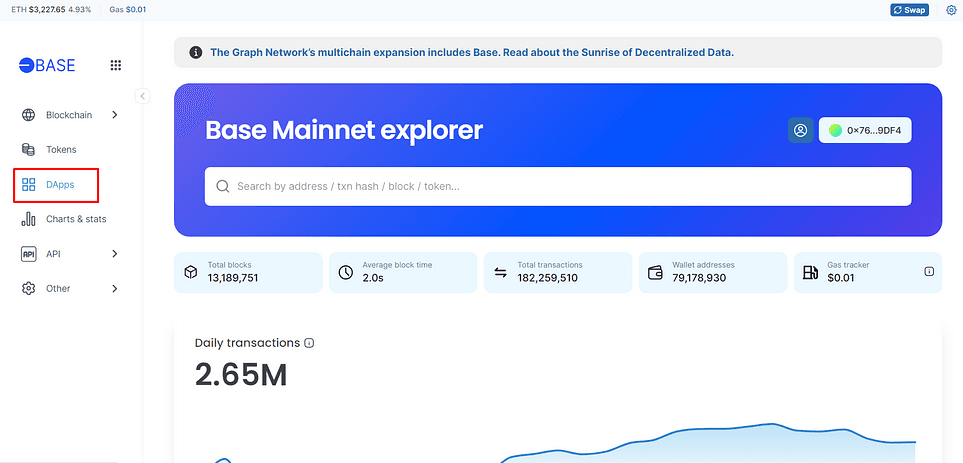Click the Tokens coins icon
Viewport: 963px width, 463px height.
click(28, 149)
